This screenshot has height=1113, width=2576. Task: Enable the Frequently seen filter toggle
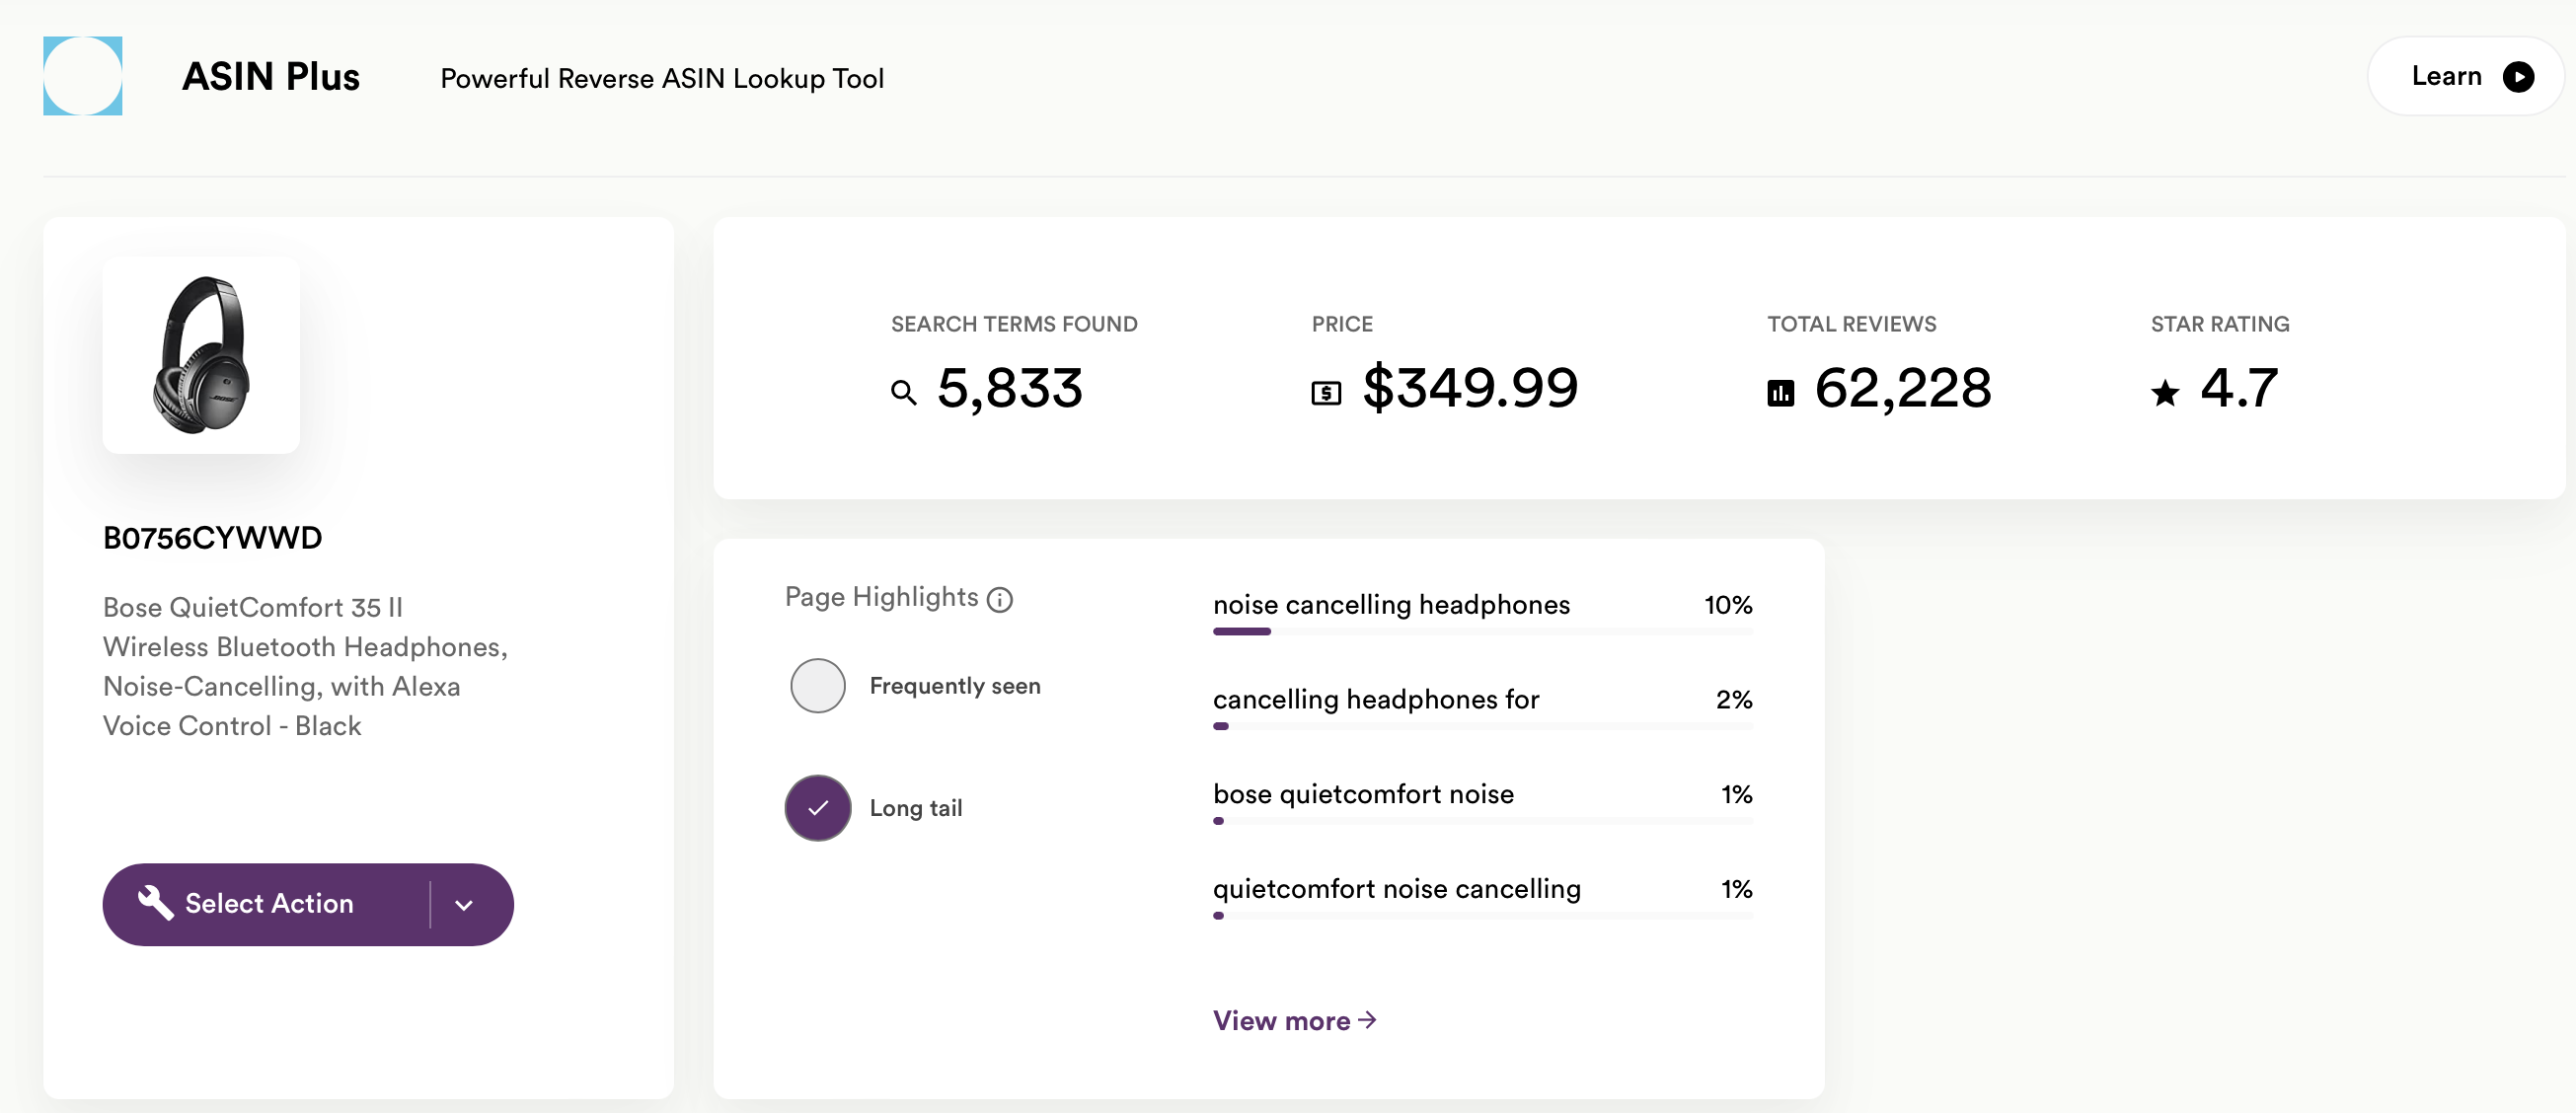pos(816,685)
